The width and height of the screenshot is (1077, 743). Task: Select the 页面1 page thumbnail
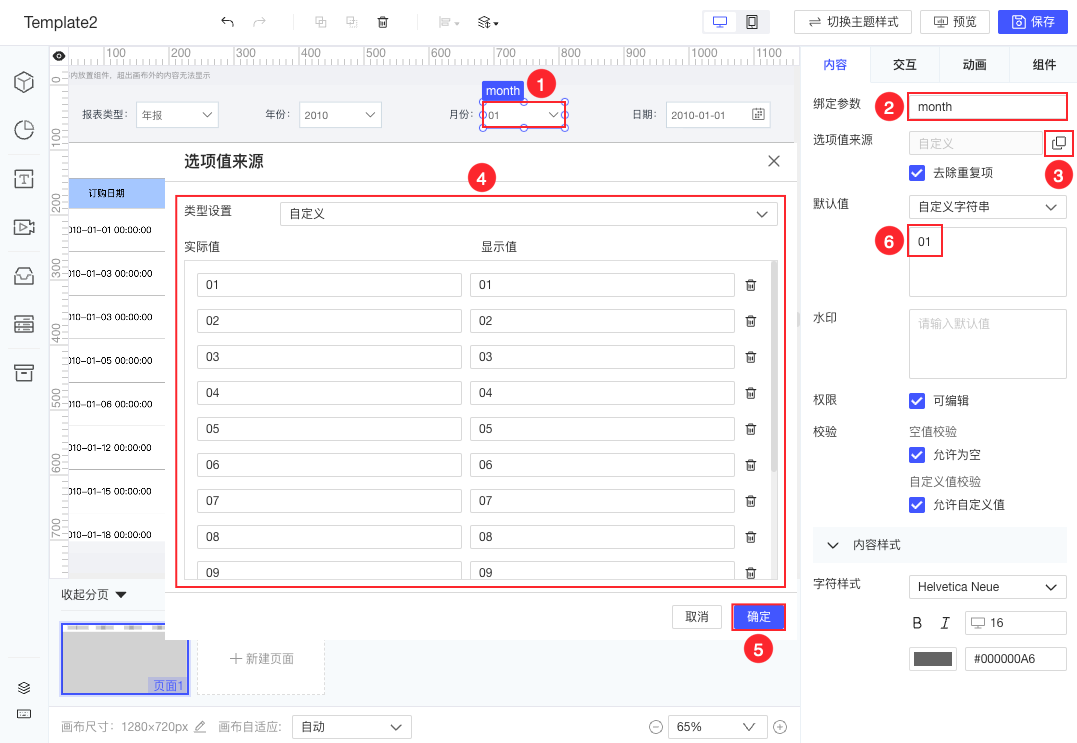click(x=124, y=659)
